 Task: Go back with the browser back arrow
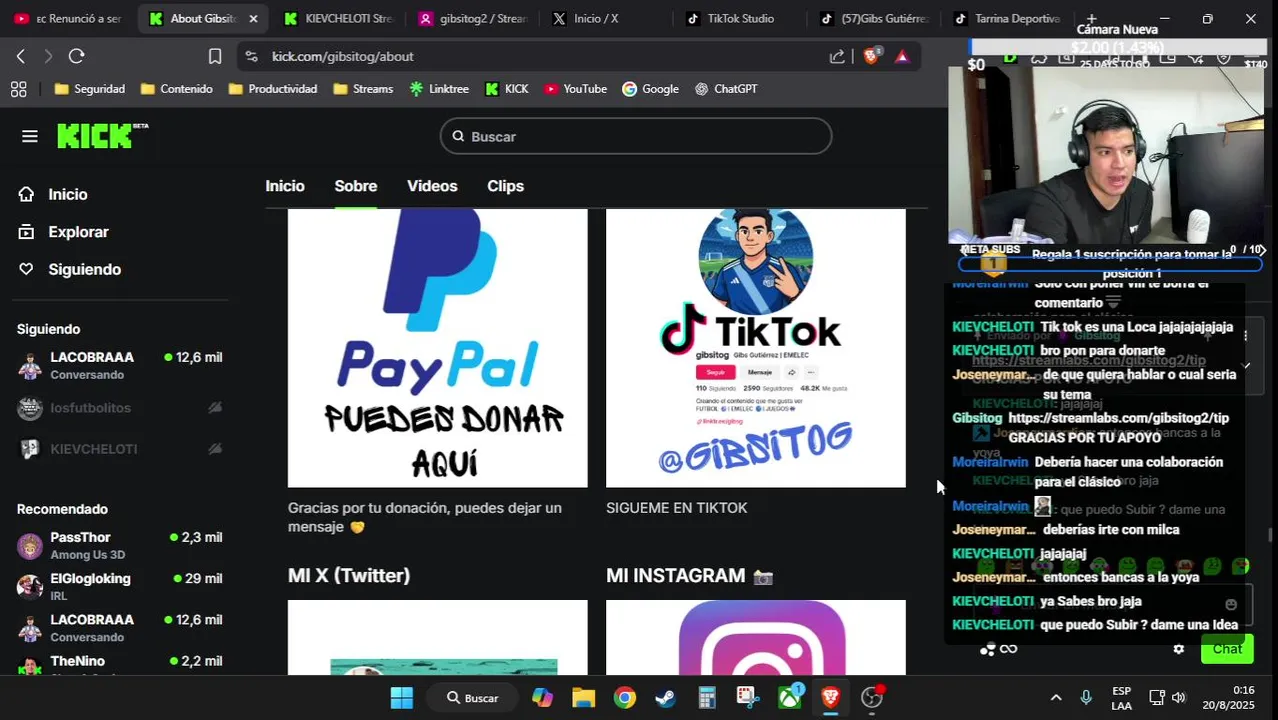point(20,56)
